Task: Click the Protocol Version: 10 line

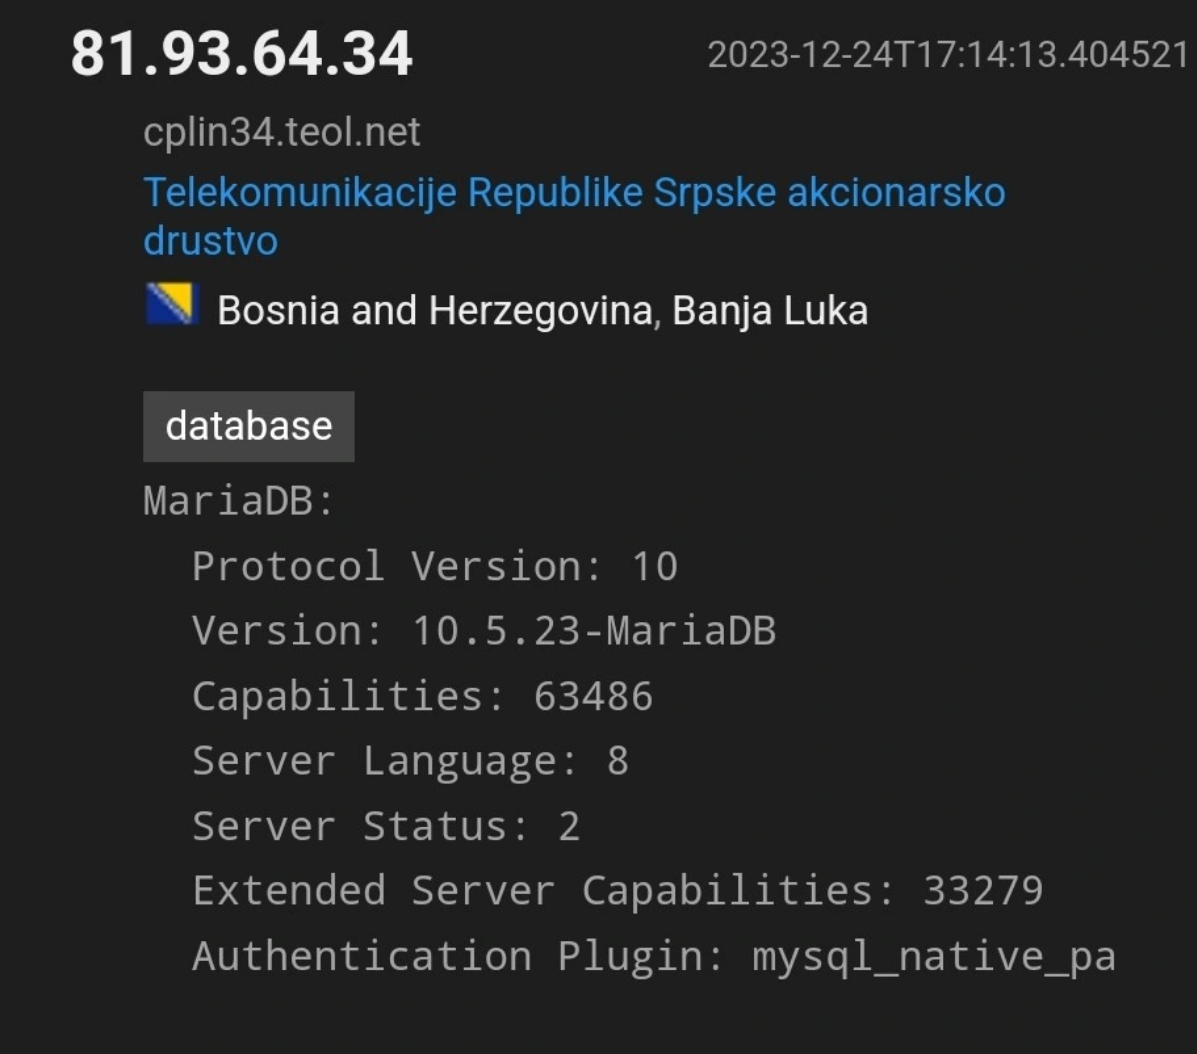Action: coord(435,566)
